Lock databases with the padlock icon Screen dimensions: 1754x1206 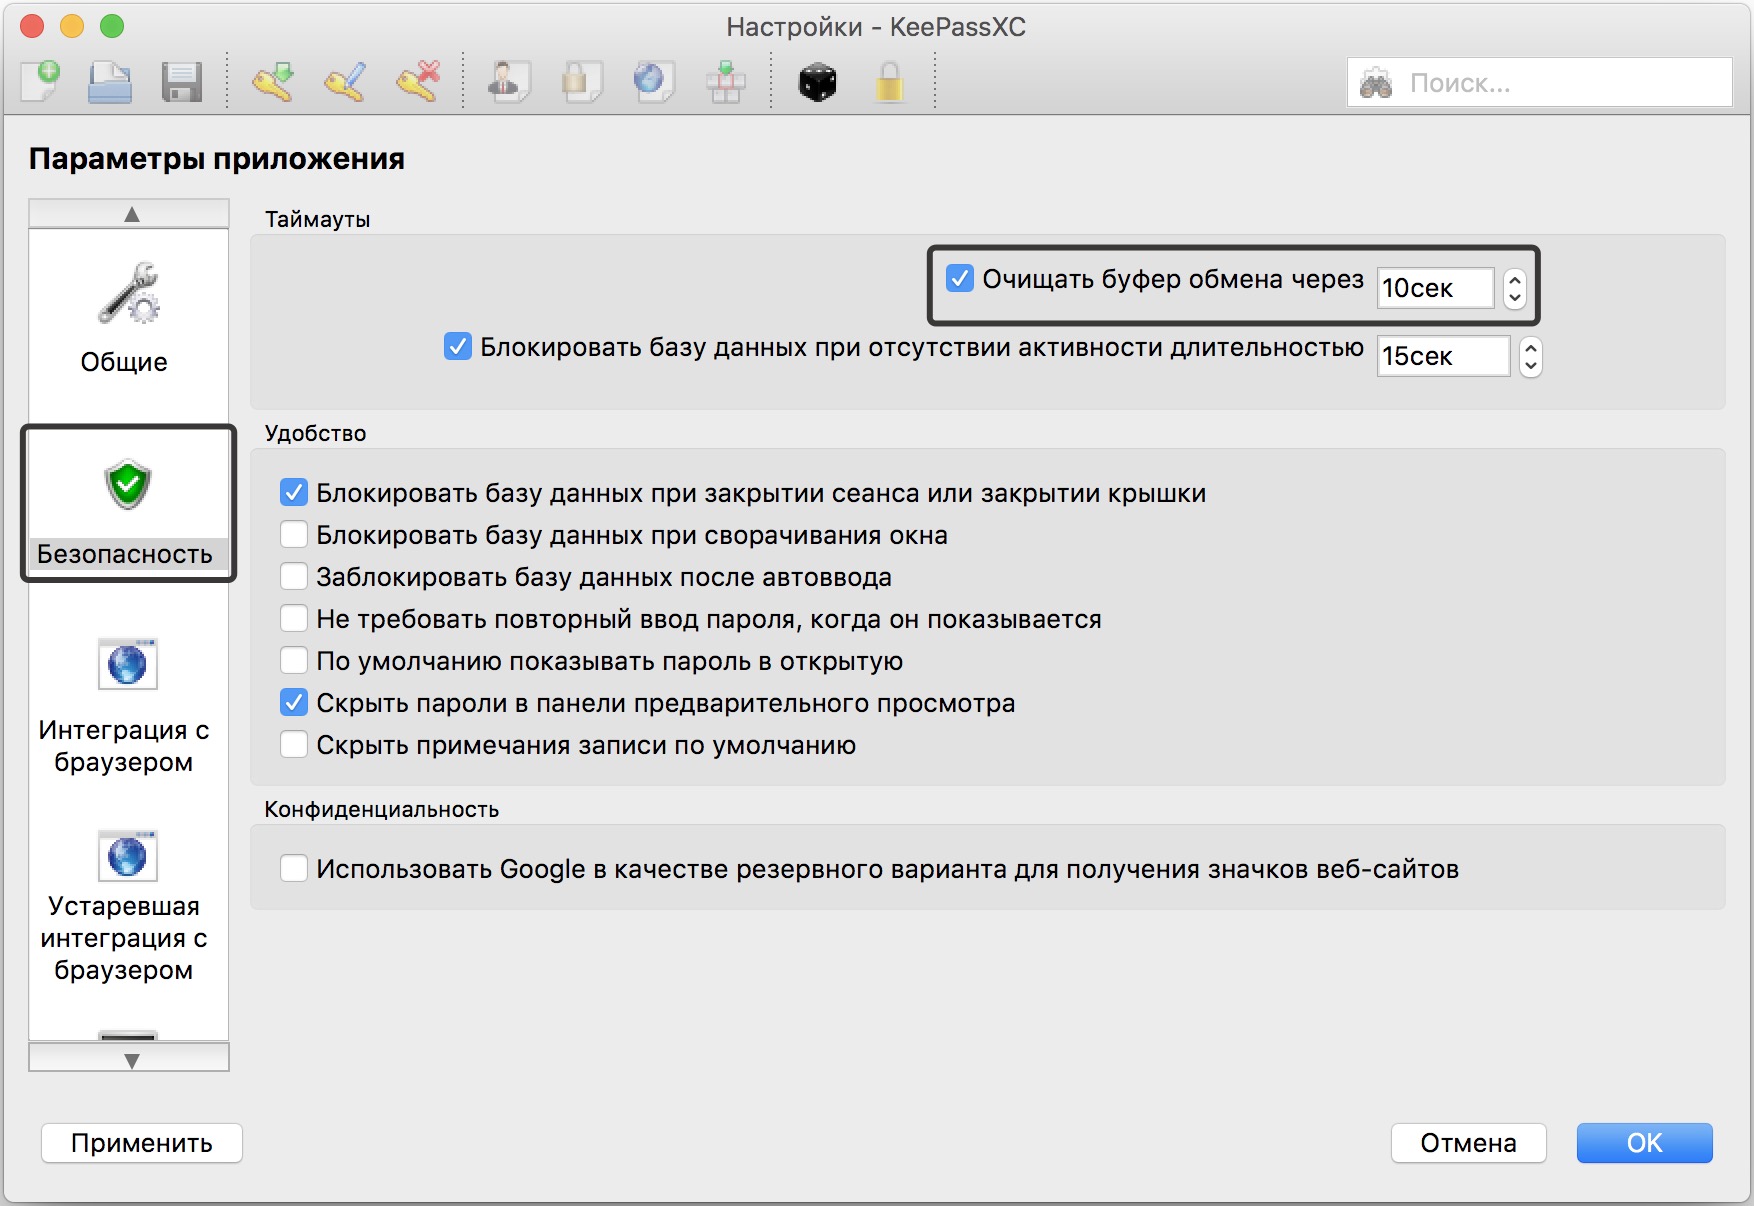pos(889,82)
